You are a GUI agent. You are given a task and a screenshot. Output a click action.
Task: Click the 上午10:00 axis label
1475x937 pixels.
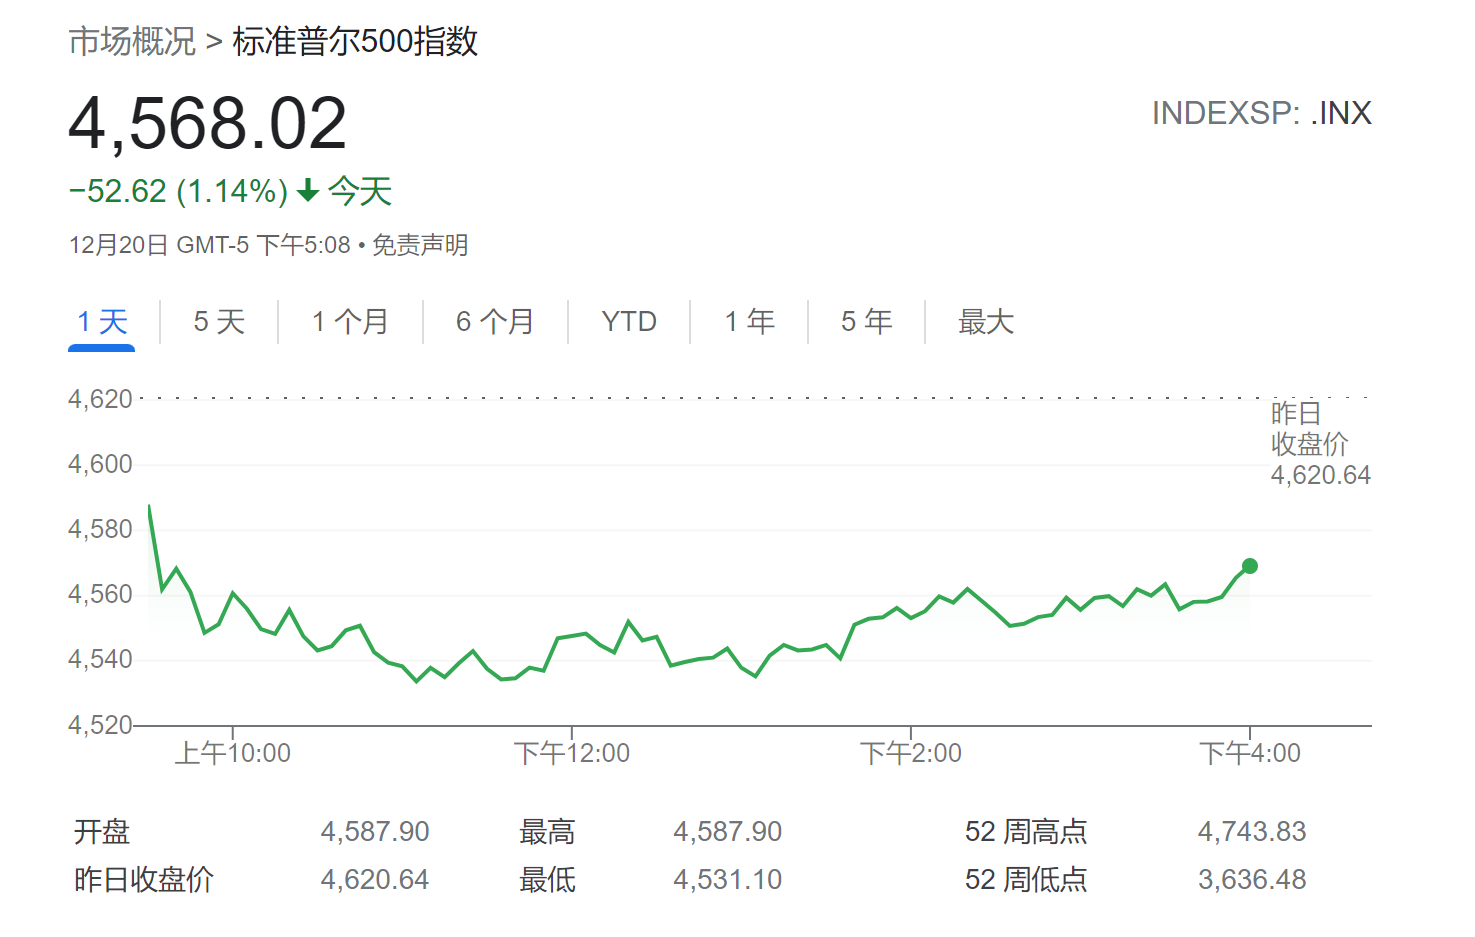click(233, 753)
